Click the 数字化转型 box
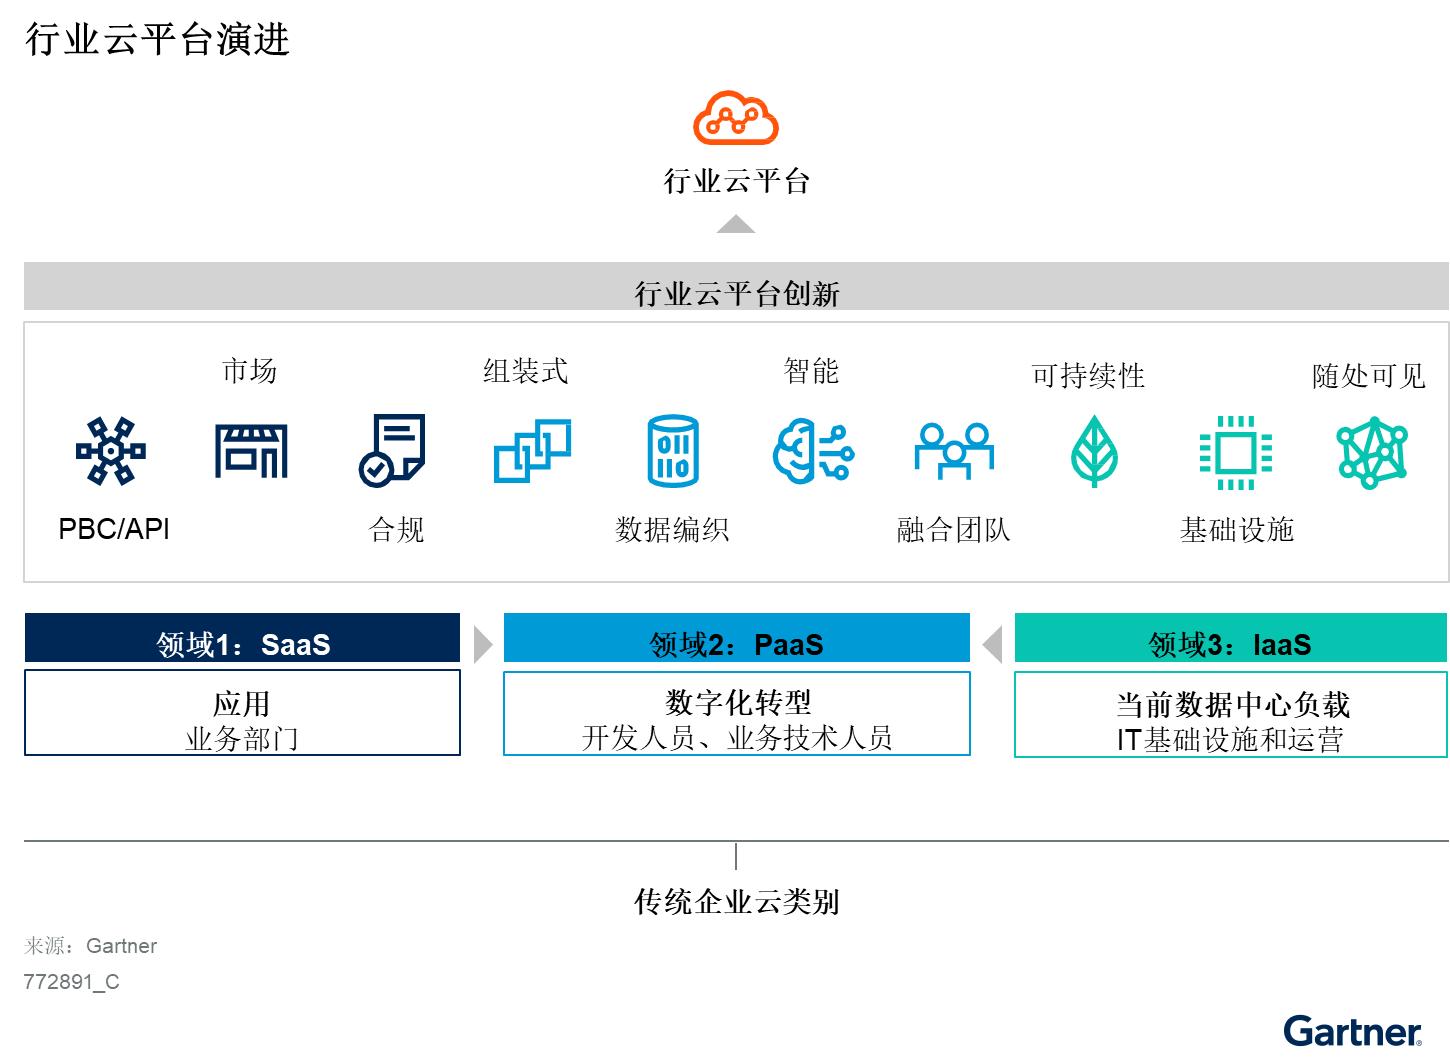The height and width of the screenshot is (1060, 1450). point(737,713)
